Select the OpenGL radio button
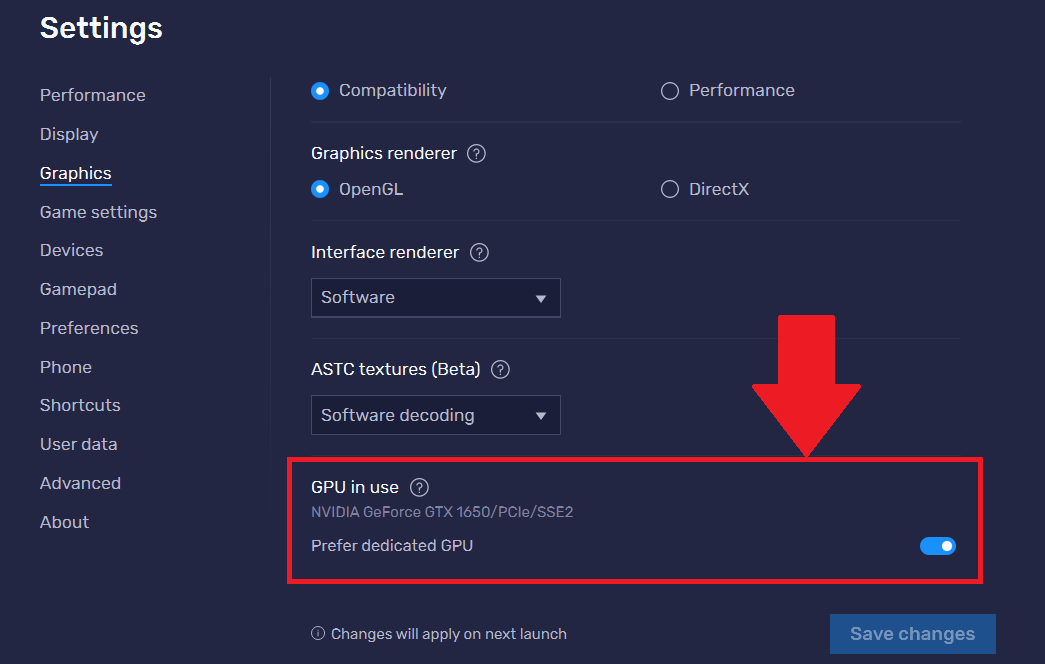The height and width of the screenshot is (664, 1045). coord(320,188)
